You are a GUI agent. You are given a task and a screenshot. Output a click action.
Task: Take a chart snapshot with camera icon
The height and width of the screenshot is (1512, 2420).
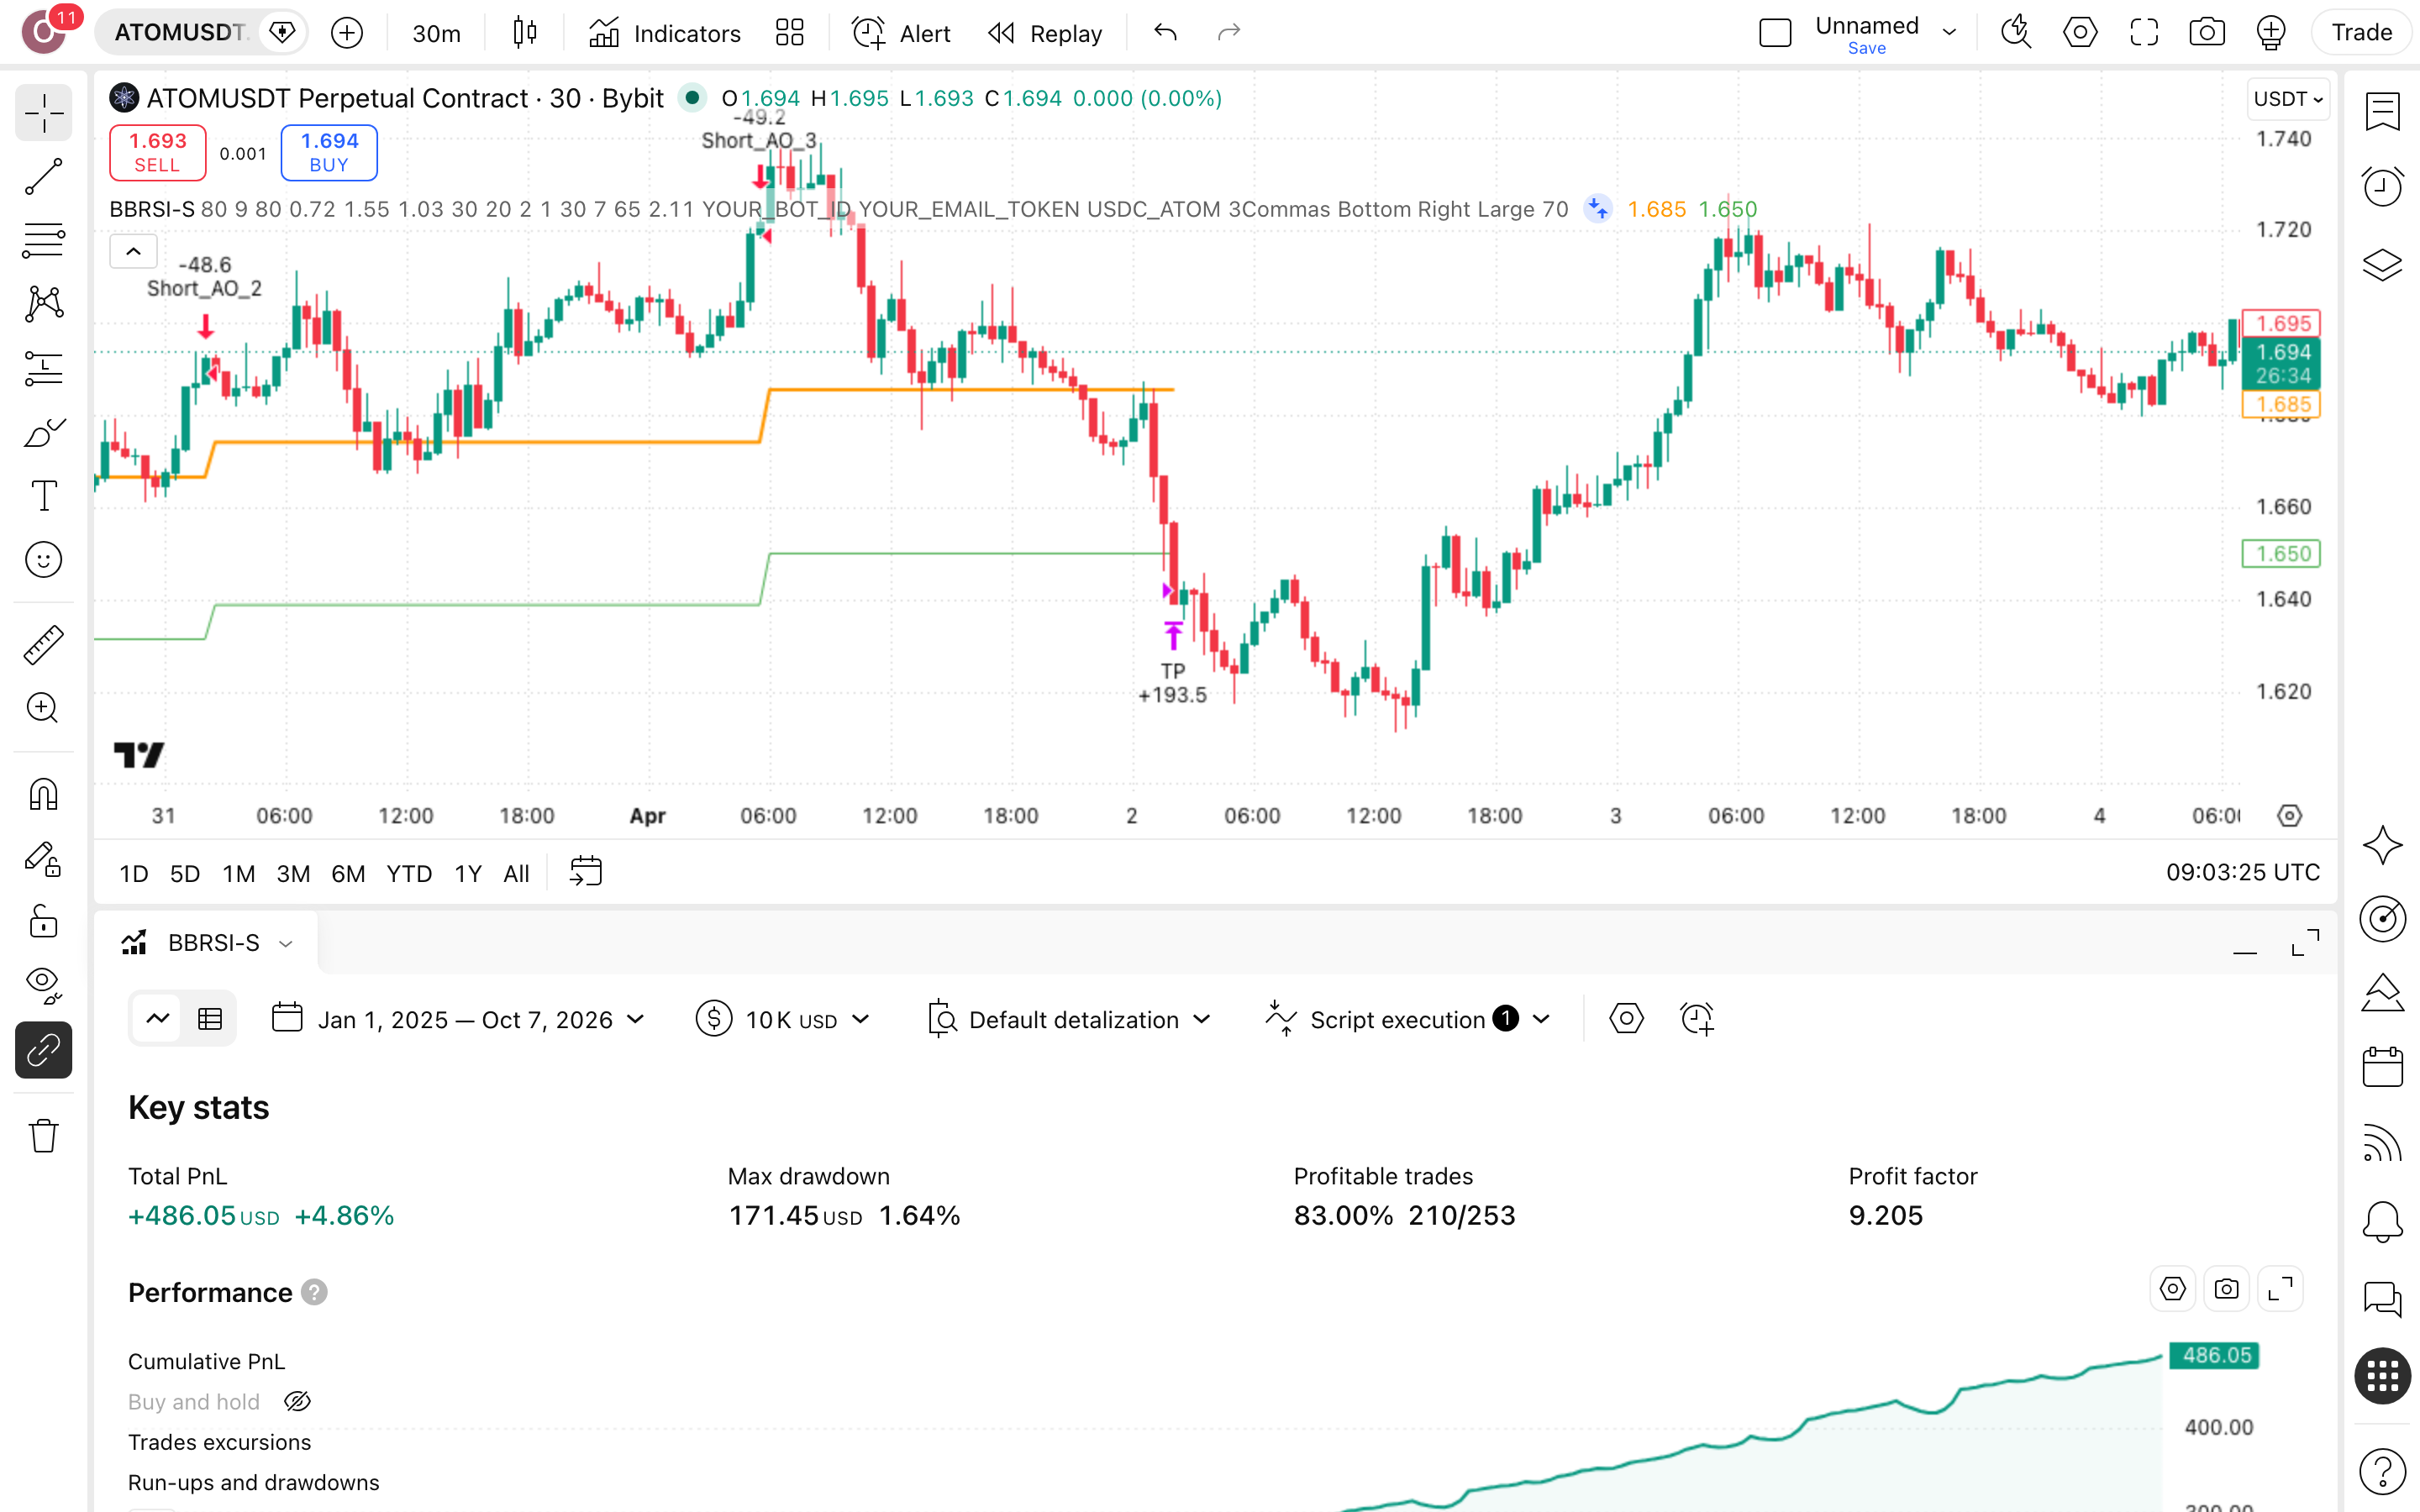[x=2207, y=33]
